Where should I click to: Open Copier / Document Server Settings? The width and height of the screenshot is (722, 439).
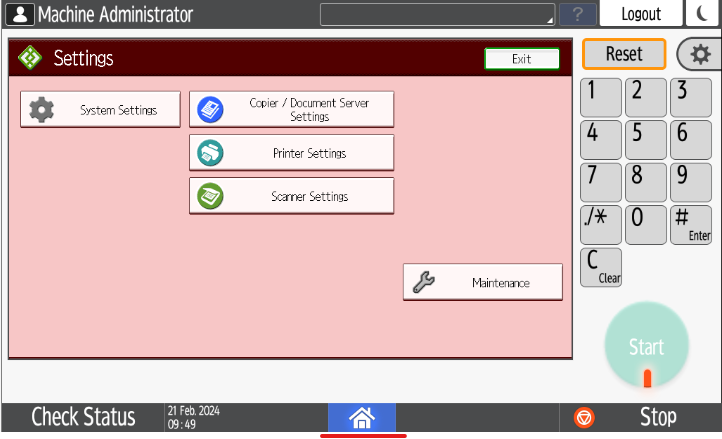pyautogui.click(x=291, y=109)
